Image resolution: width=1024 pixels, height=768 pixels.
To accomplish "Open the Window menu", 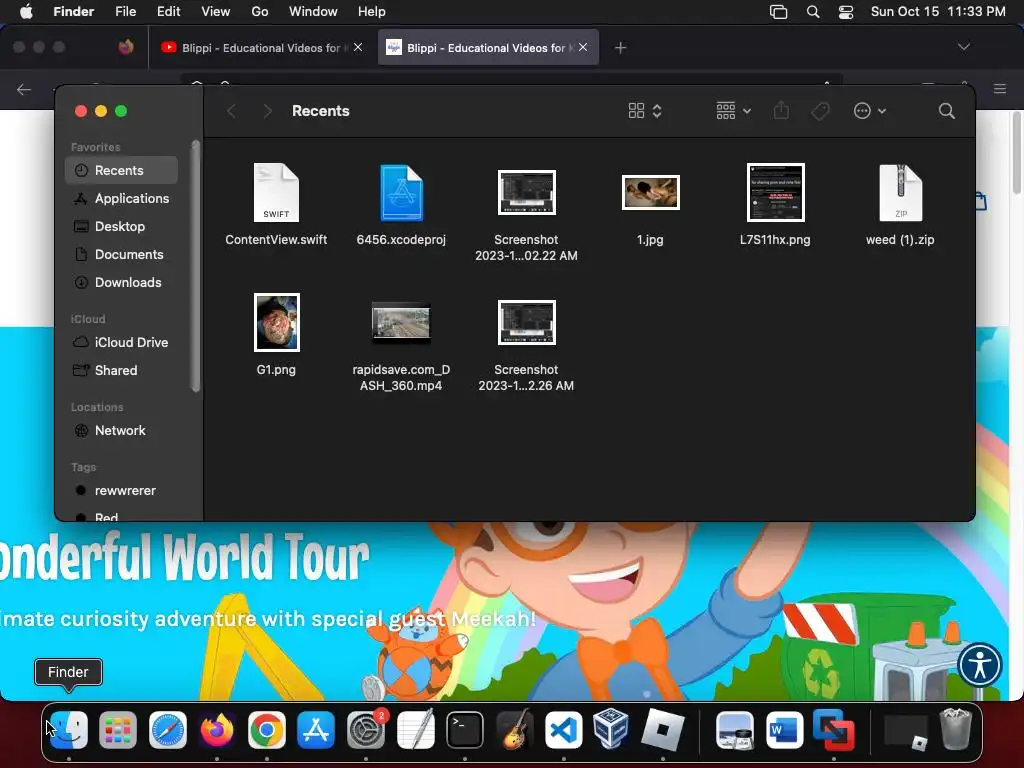I will (x=313, y=12).
